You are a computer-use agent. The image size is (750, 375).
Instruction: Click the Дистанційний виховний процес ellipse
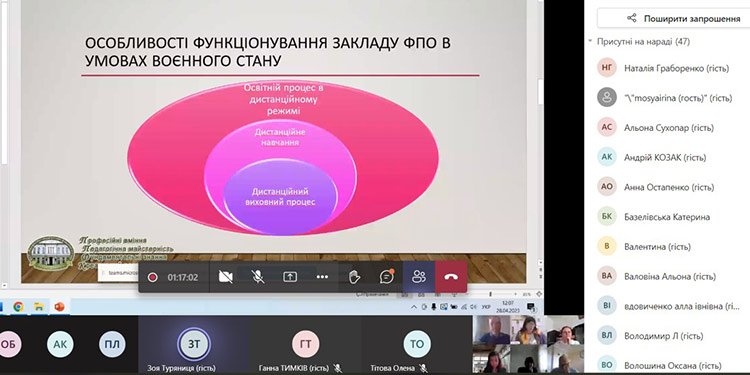[x=280, y=197]
